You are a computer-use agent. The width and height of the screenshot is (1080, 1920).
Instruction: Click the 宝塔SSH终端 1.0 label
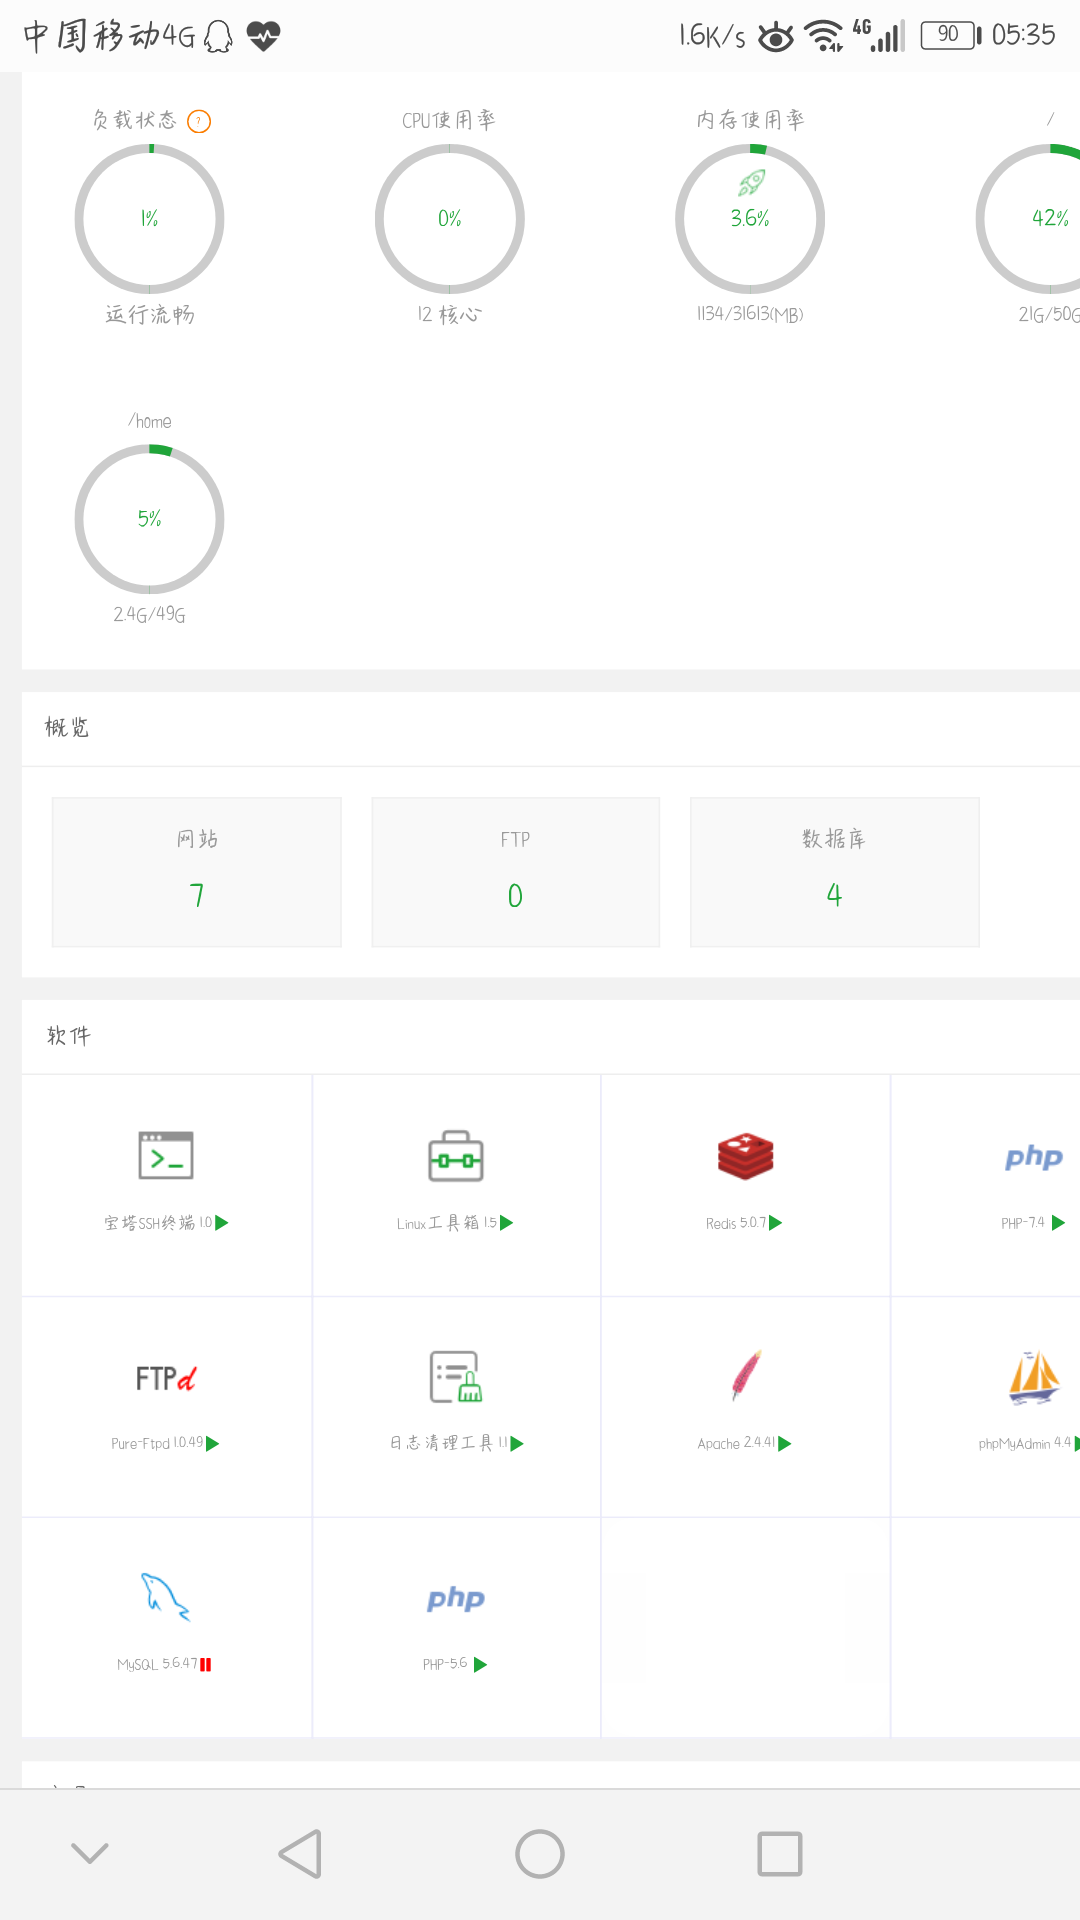click(158, 1223)
